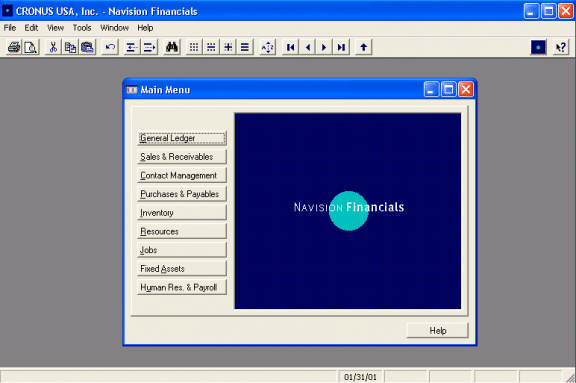
Task: Open Print Preview from toolbar
Action: click(30, 47)
